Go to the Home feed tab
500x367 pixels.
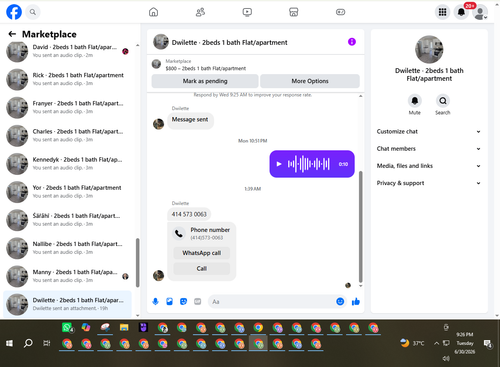pyautogui.click(x=153, y=12)
